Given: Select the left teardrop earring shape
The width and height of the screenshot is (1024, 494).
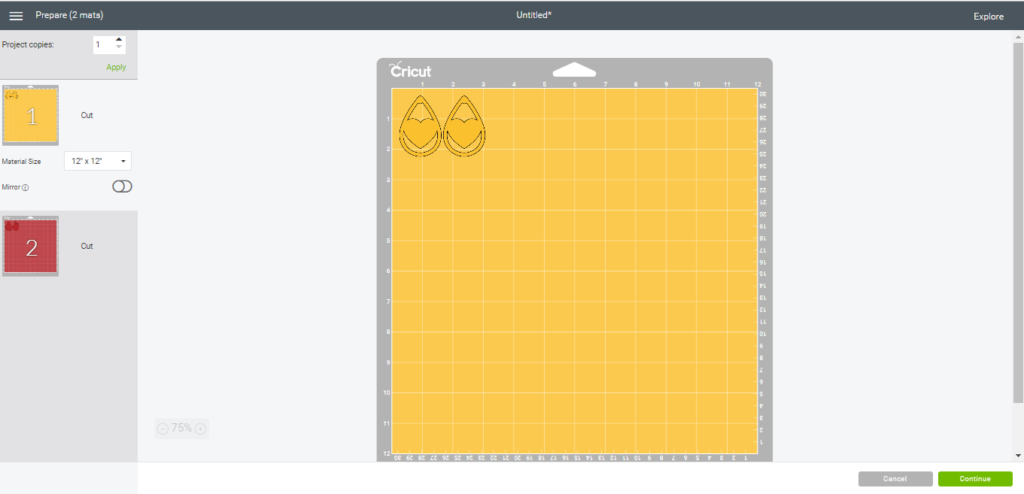Looking at the screenshot, I should [420, 127].
